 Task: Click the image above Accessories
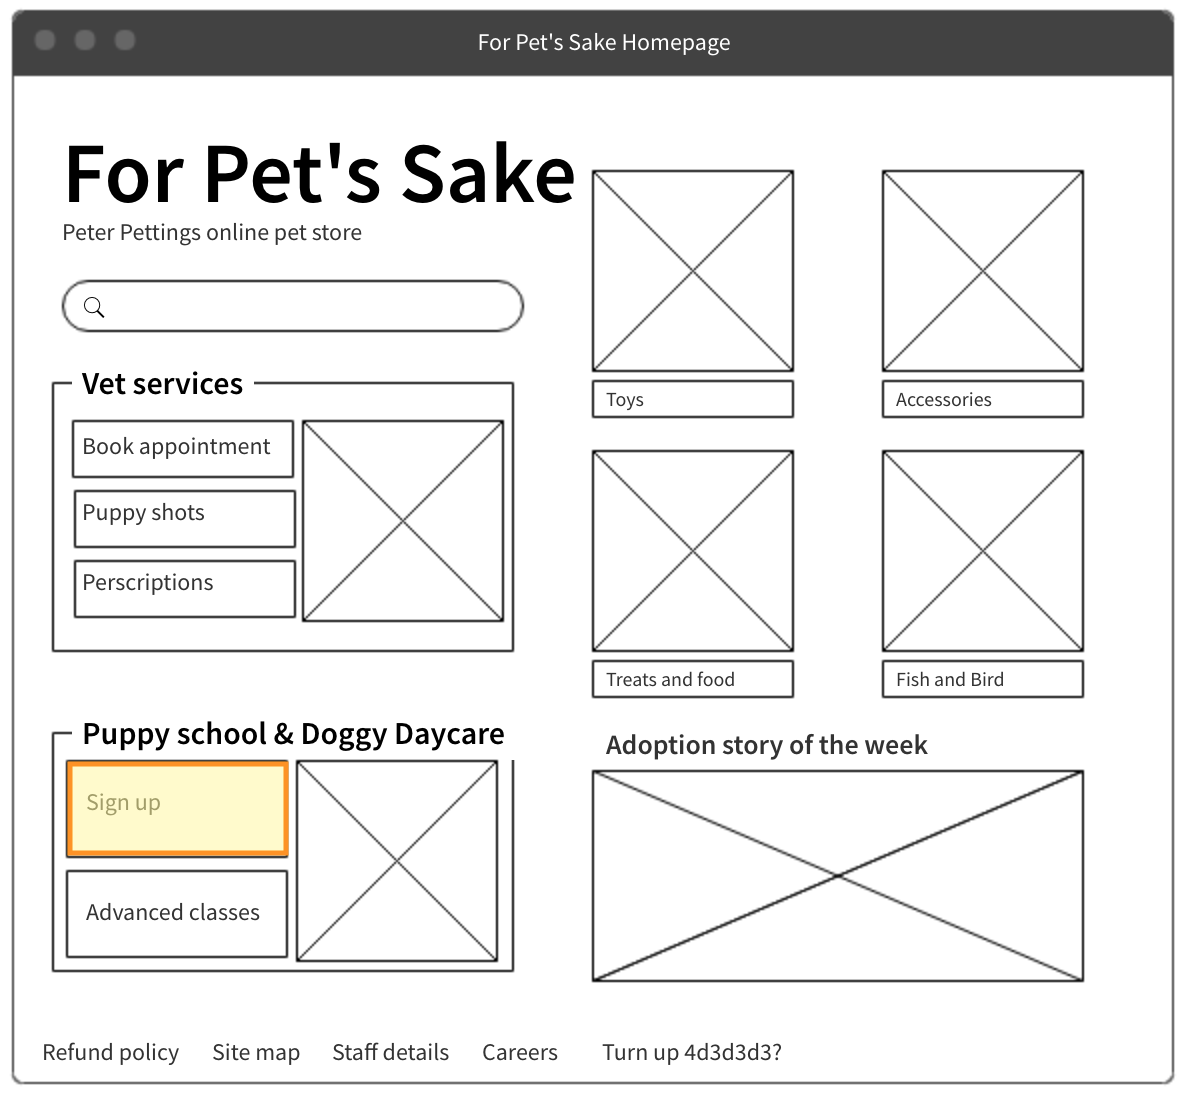[982, 271]
